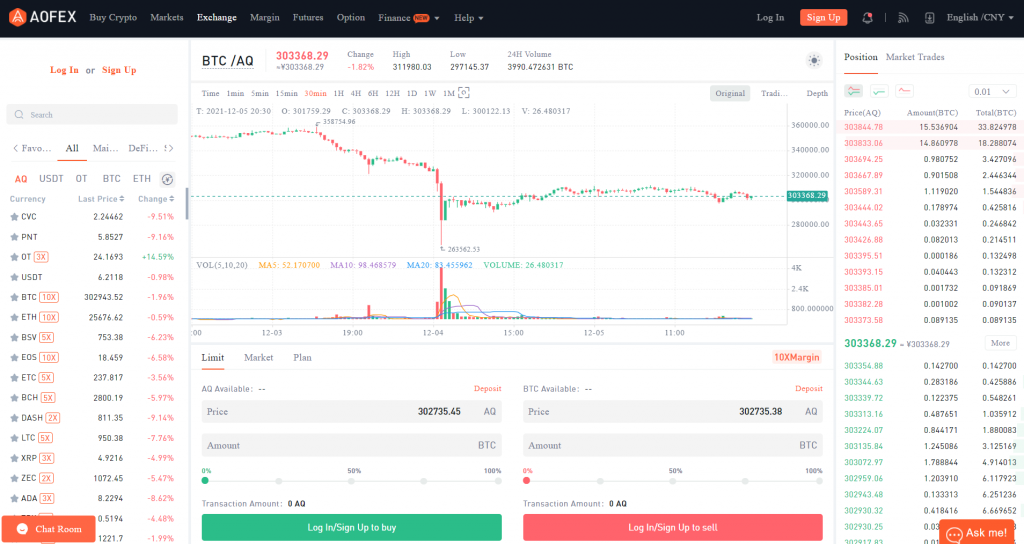Click star icon next to LTC
Viewport: 1024px width, 544px height.
point(14,438)
